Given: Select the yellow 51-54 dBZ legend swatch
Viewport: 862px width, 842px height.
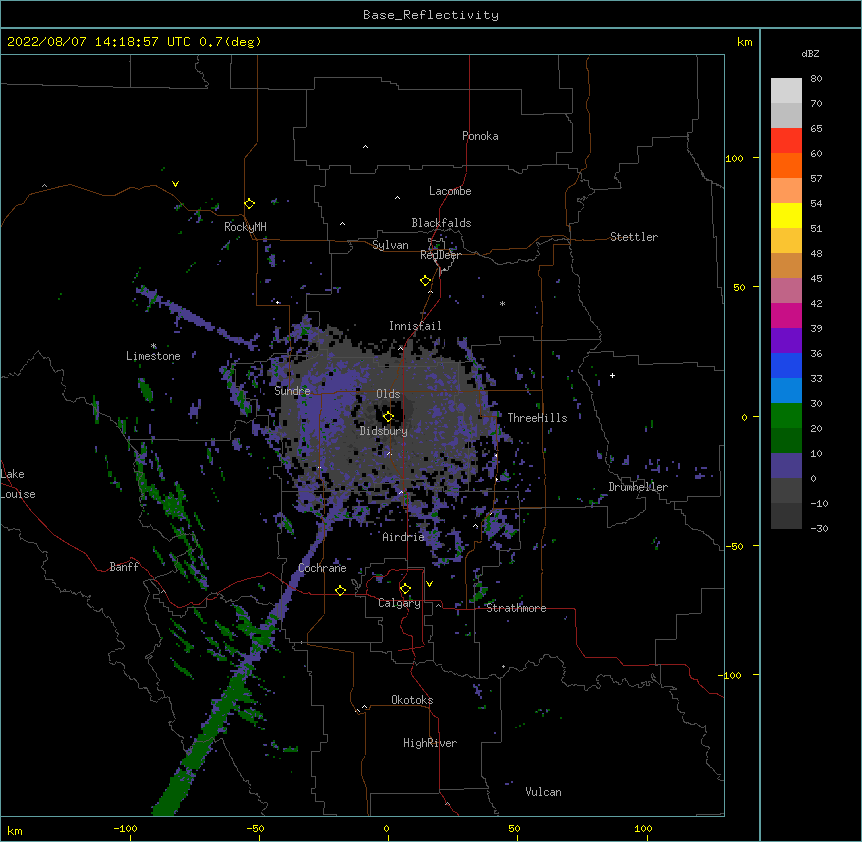Looking at the screenshot, I should click(x=786, y=215).
